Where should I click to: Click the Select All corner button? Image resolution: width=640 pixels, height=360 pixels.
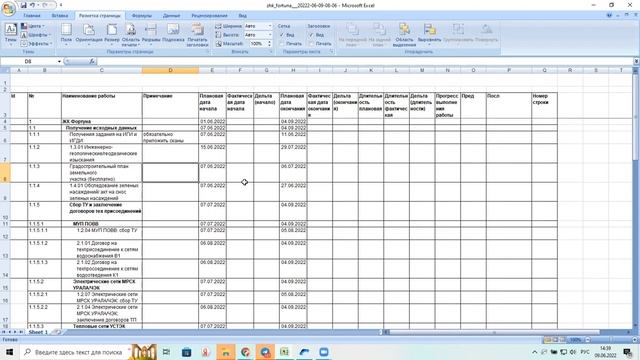click(x=5, y=70)
